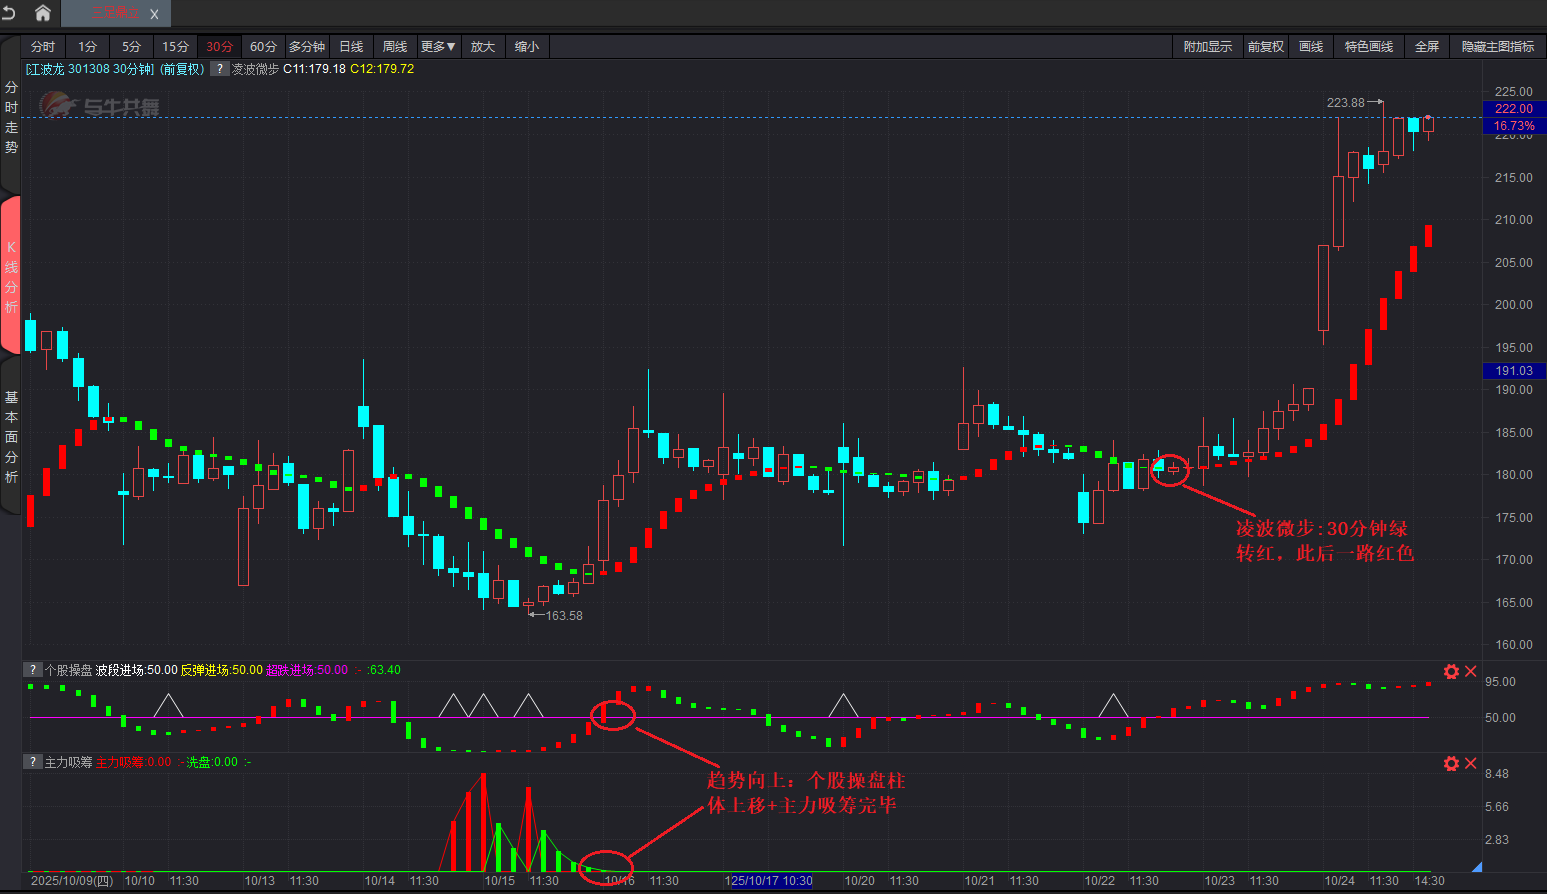The image size is (1547, 894).
Task: Click the back arrow icon
Action: [x=9, y=13]
